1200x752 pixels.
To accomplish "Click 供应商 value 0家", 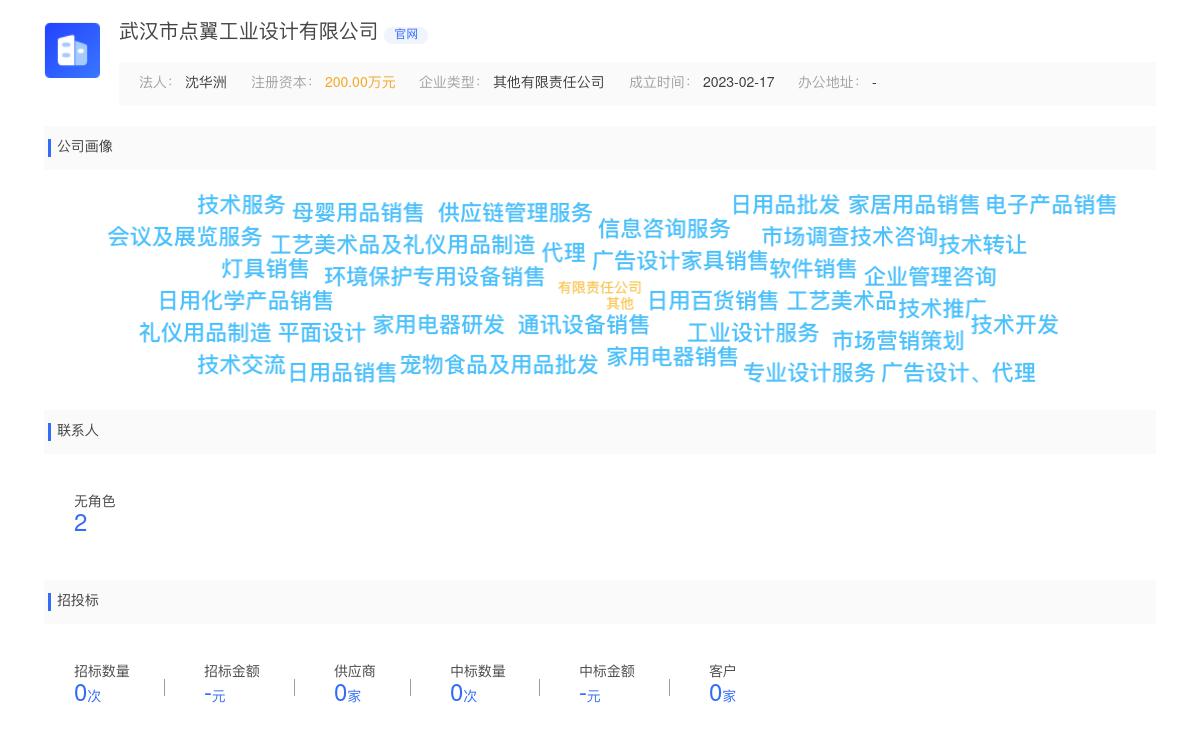I will 347,694.
